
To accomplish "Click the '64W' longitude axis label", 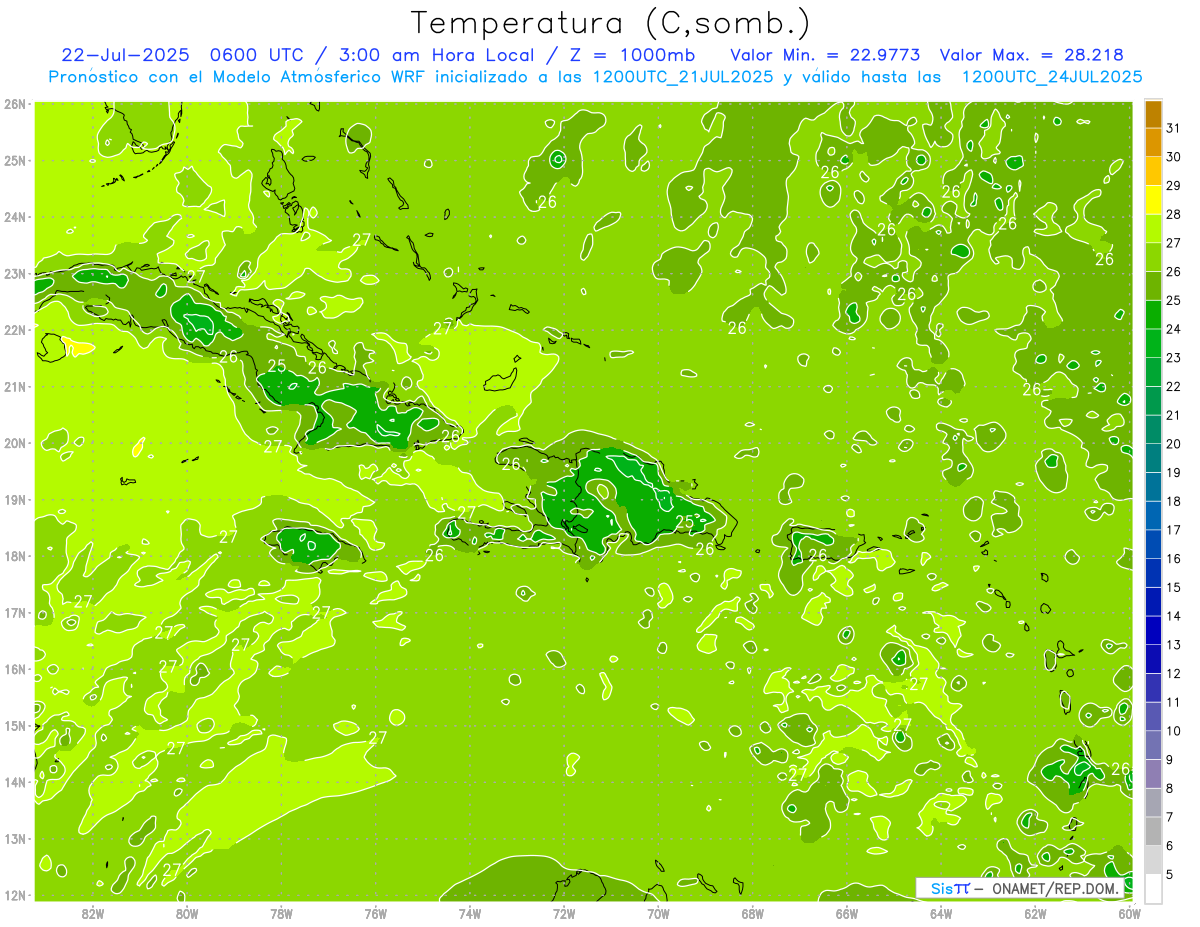I will (x=941, y=913).
